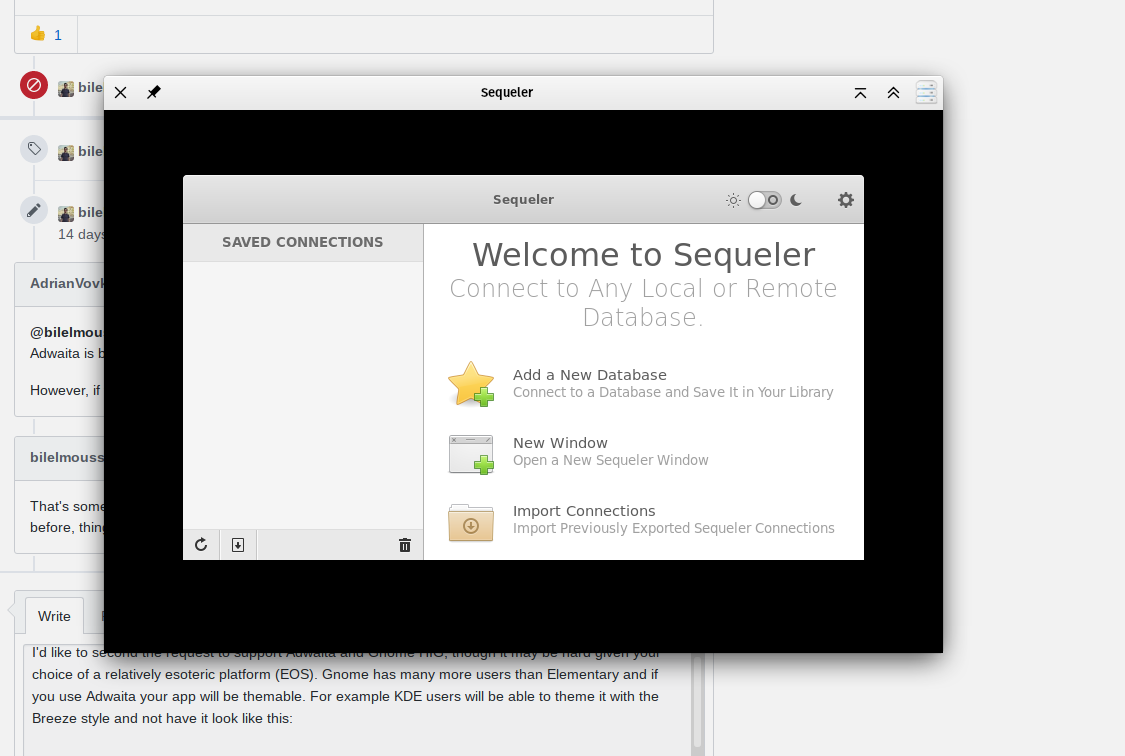Click the Welcome to Sequeler heading

pos(644,255)
